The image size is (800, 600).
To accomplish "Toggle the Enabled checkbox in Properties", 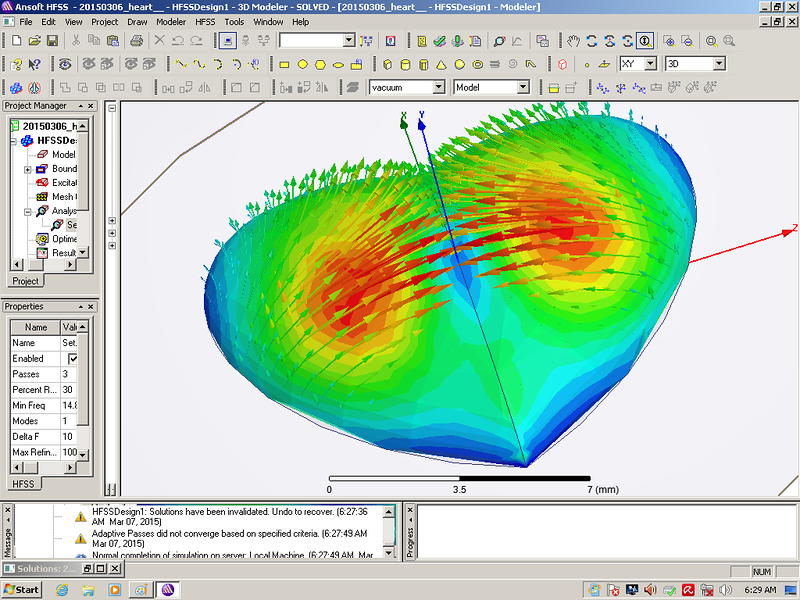I will coord(72,359).
